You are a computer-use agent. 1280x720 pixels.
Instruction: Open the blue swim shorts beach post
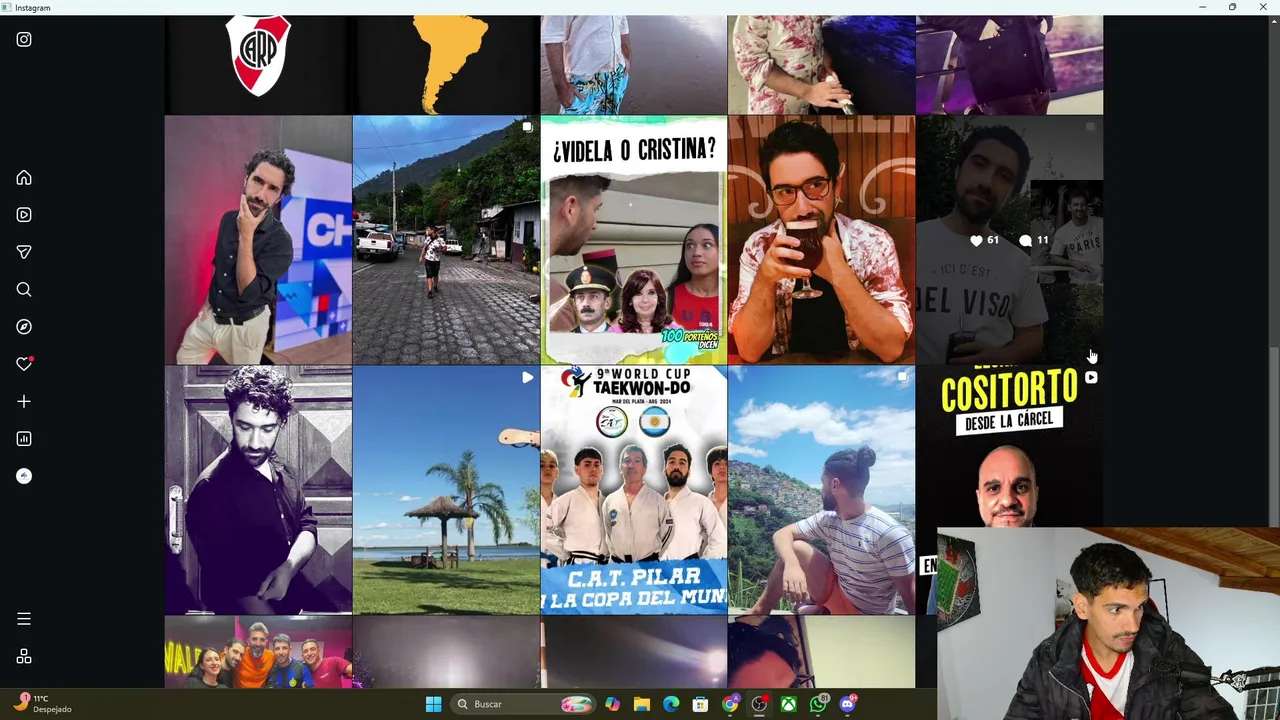[634, 65]
